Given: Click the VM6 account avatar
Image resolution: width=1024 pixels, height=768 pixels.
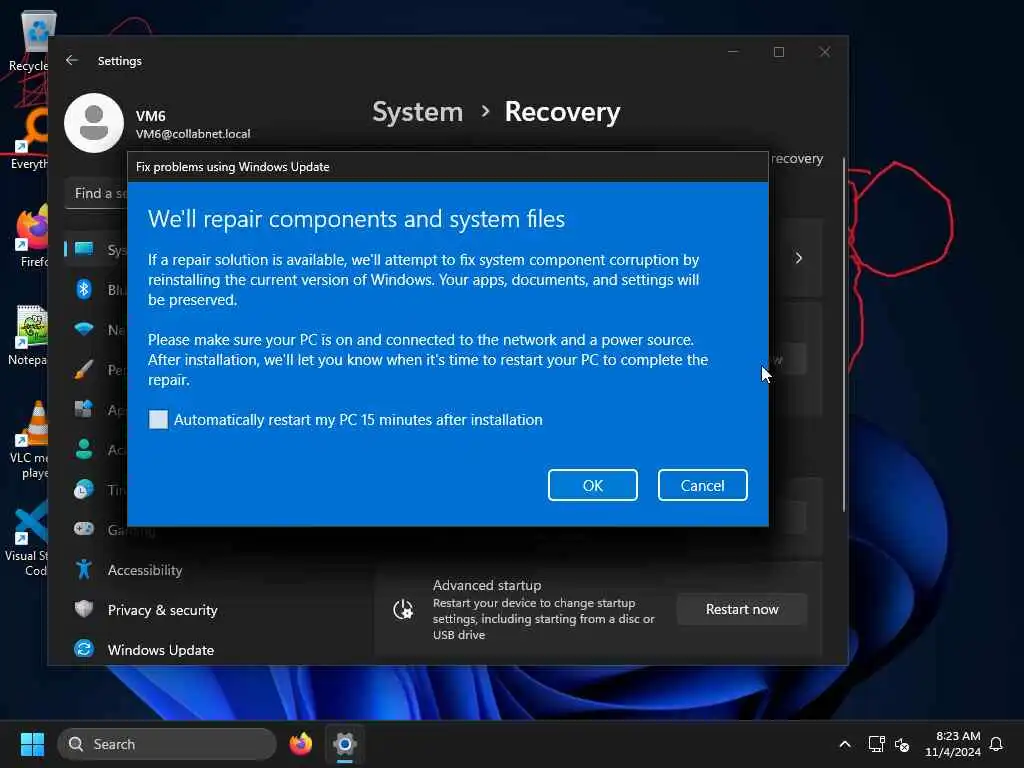Looking at the screenshot, I should (x=94, y=123).
